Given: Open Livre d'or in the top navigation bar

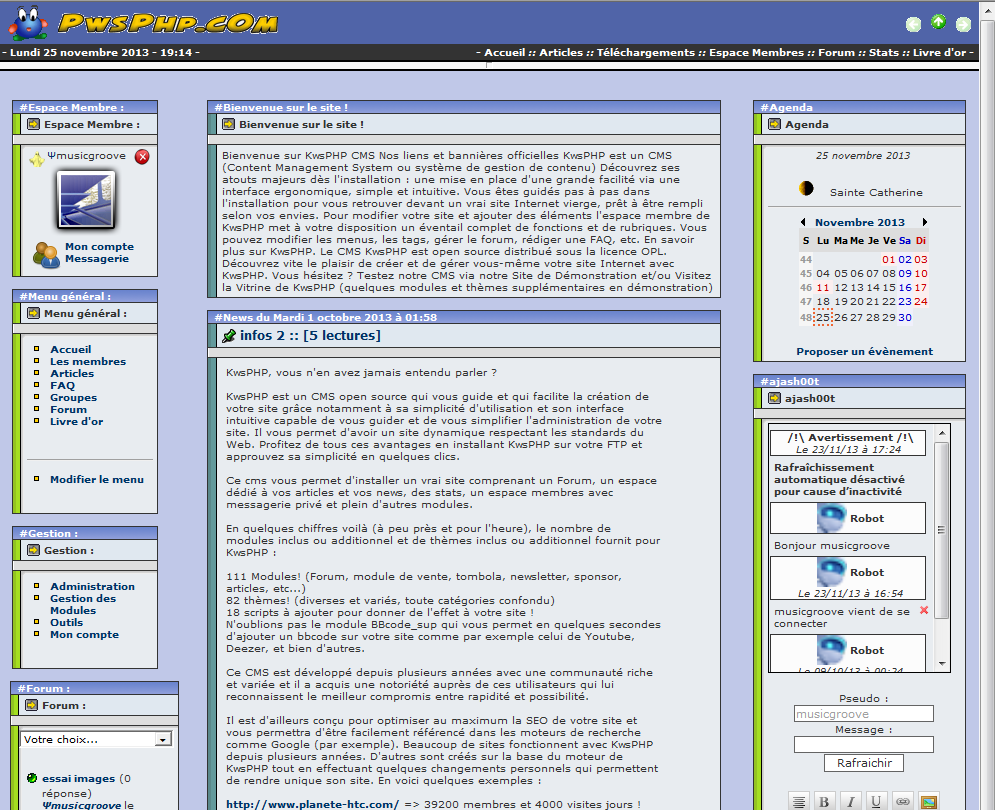Looking at the screenshot, I should point(940,53).
